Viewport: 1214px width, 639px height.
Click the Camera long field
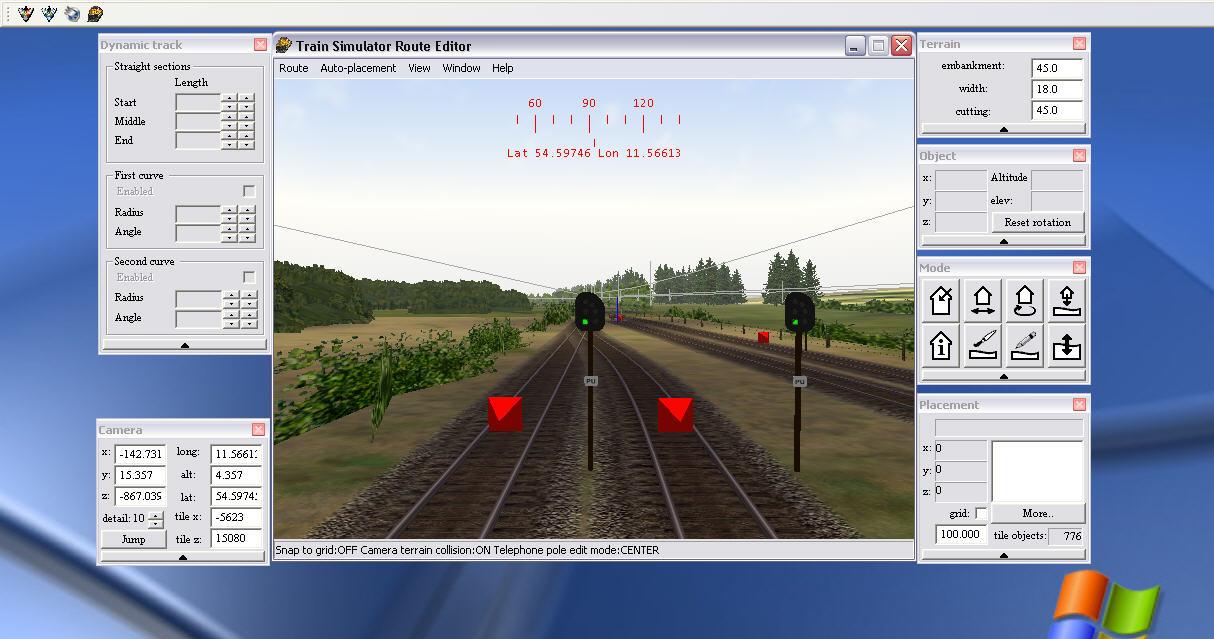[236, 454]
